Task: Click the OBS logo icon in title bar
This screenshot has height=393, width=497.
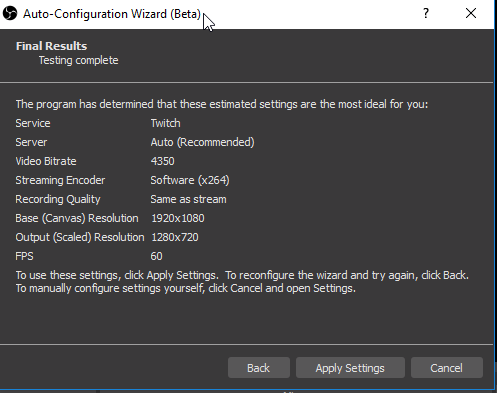Action: pos(10,14)
